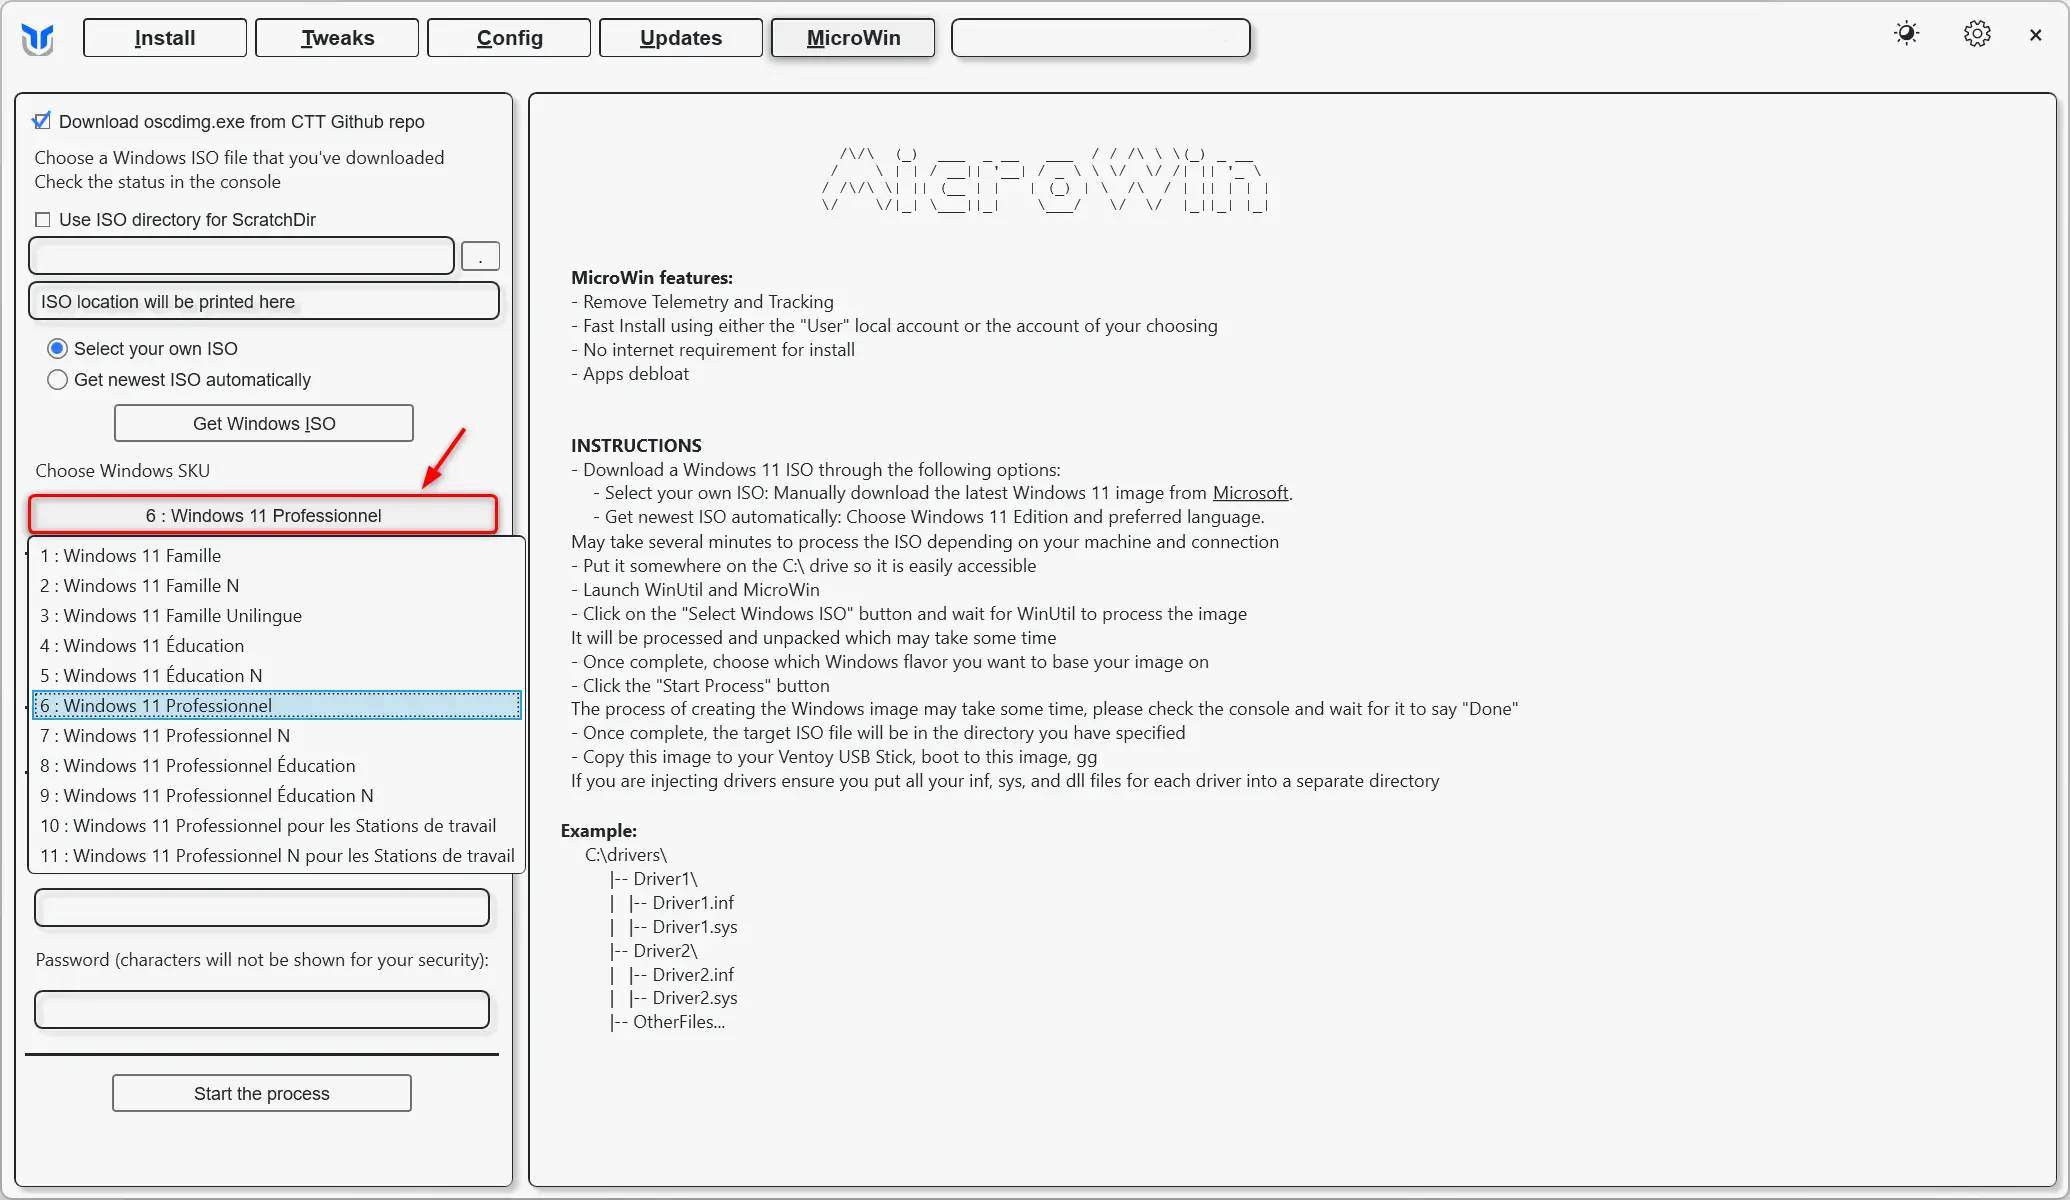Click the Get Windows ISO button

tap(264, 421)
